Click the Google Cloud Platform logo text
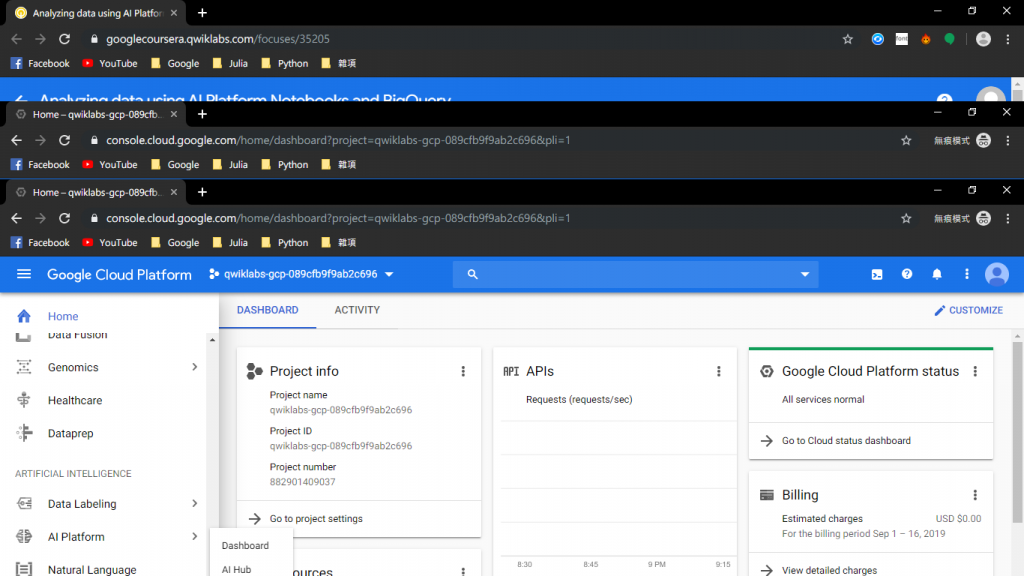This screenshot has width=1024, height=576. pos(119,275)
